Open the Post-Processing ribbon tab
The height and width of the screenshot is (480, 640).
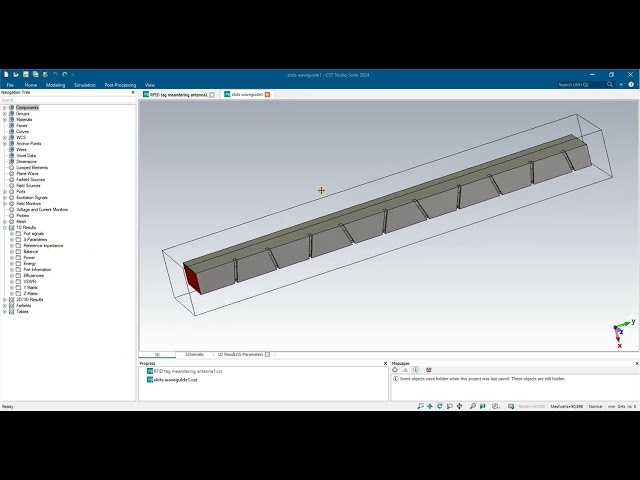pyautogui.click(x=120, y=85)
